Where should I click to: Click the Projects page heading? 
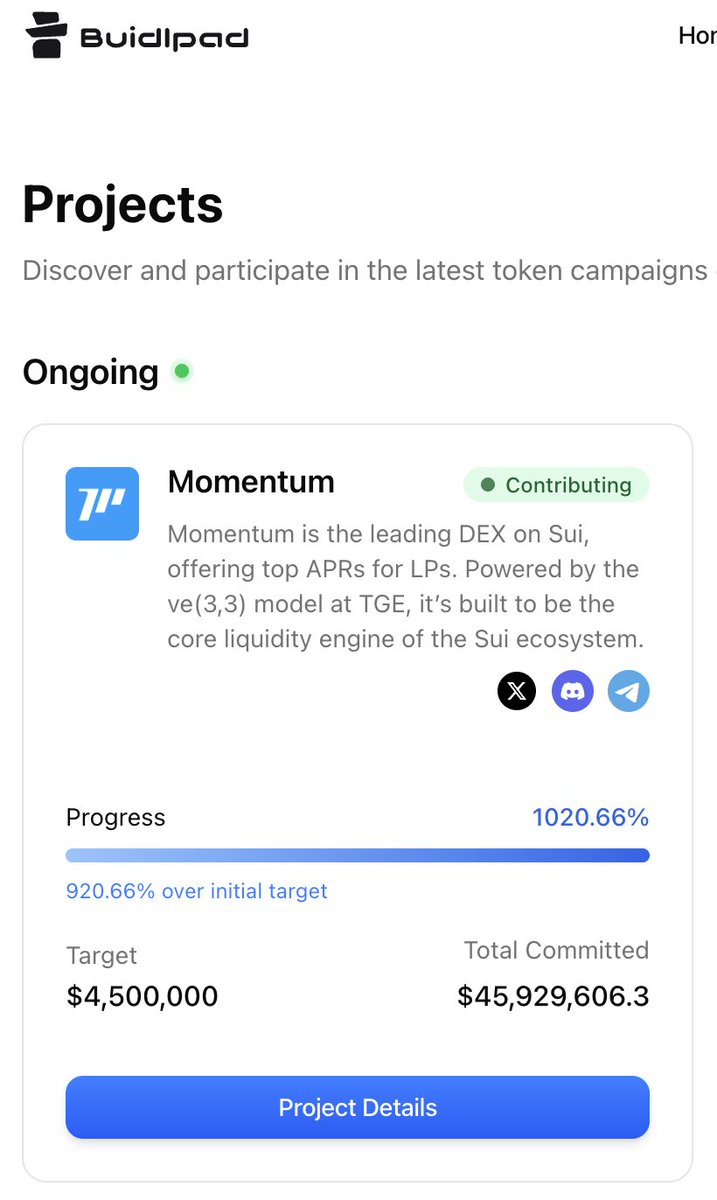click(123, 205)
